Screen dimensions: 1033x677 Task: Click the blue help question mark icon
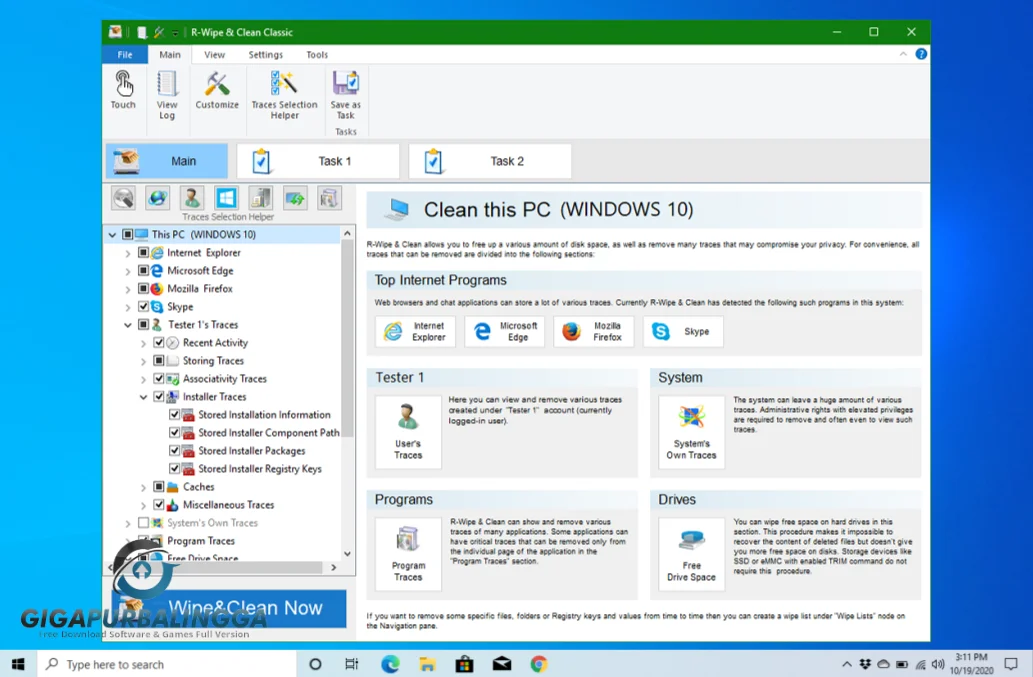[921, 54]
